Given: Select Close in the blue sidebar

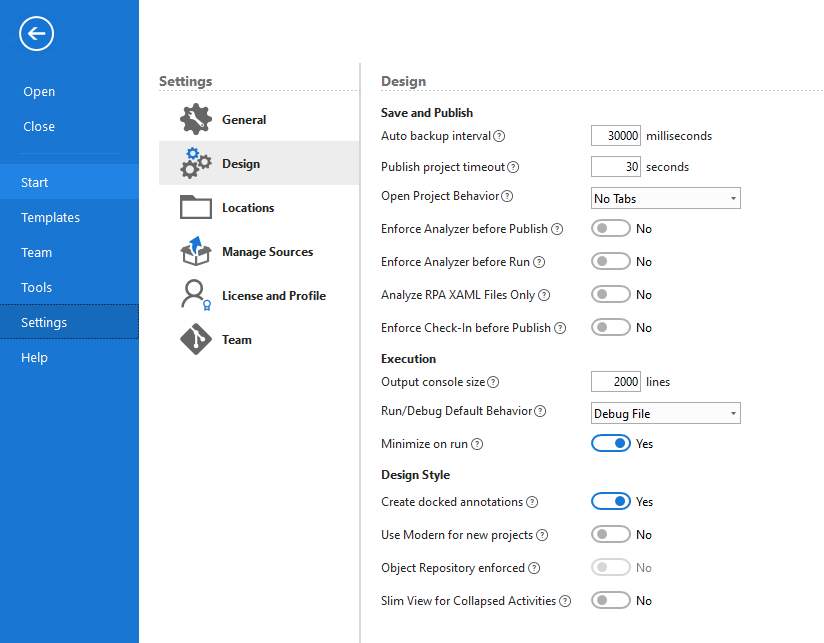Looking at the screenshot, I should [x=39, y=127].
